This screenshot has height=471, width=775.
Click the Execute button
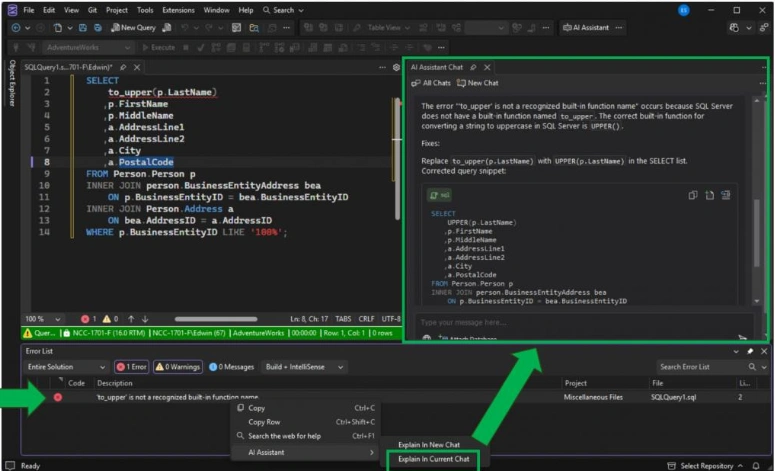(x=158, y=47)
